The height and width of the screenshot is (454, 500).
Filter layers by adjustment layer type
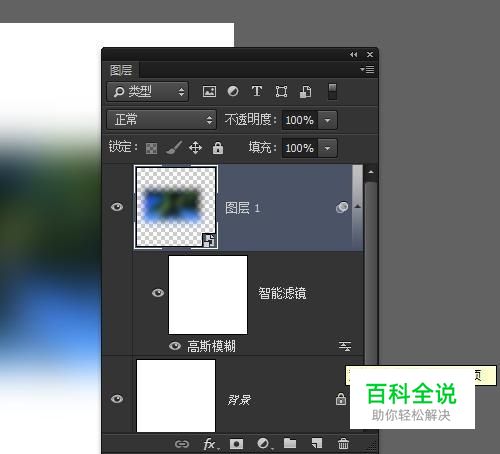coord(233,91)
